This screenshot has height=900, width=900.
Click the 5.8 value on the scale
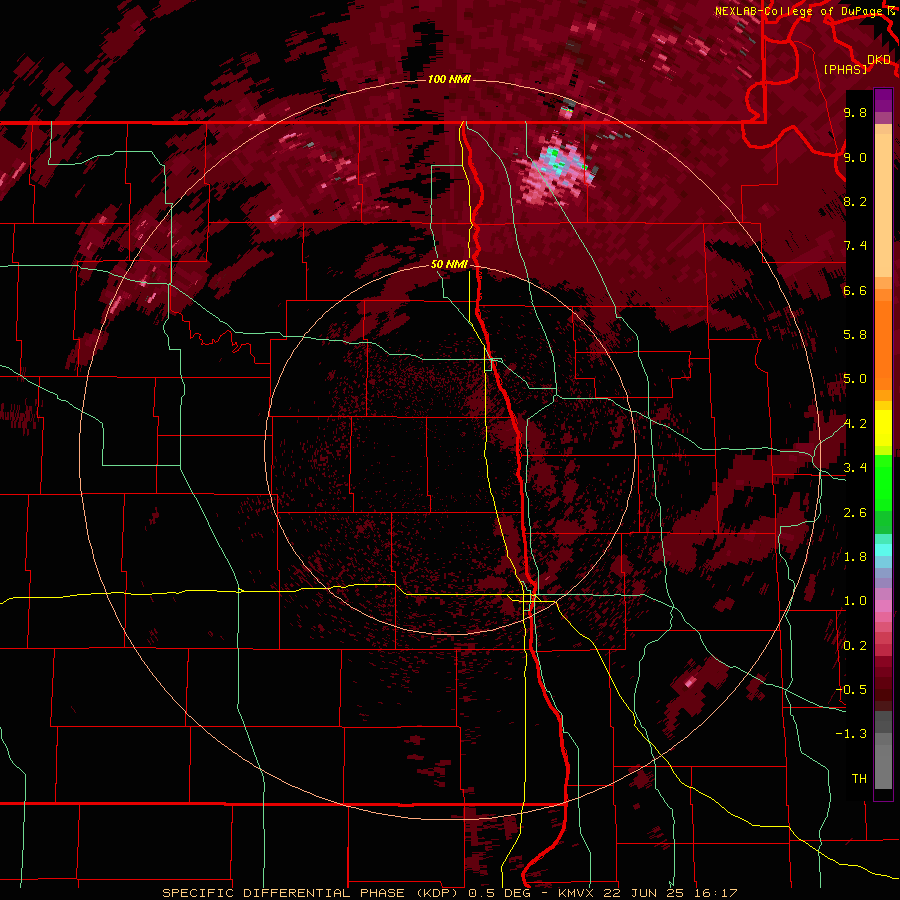(855, 335)
